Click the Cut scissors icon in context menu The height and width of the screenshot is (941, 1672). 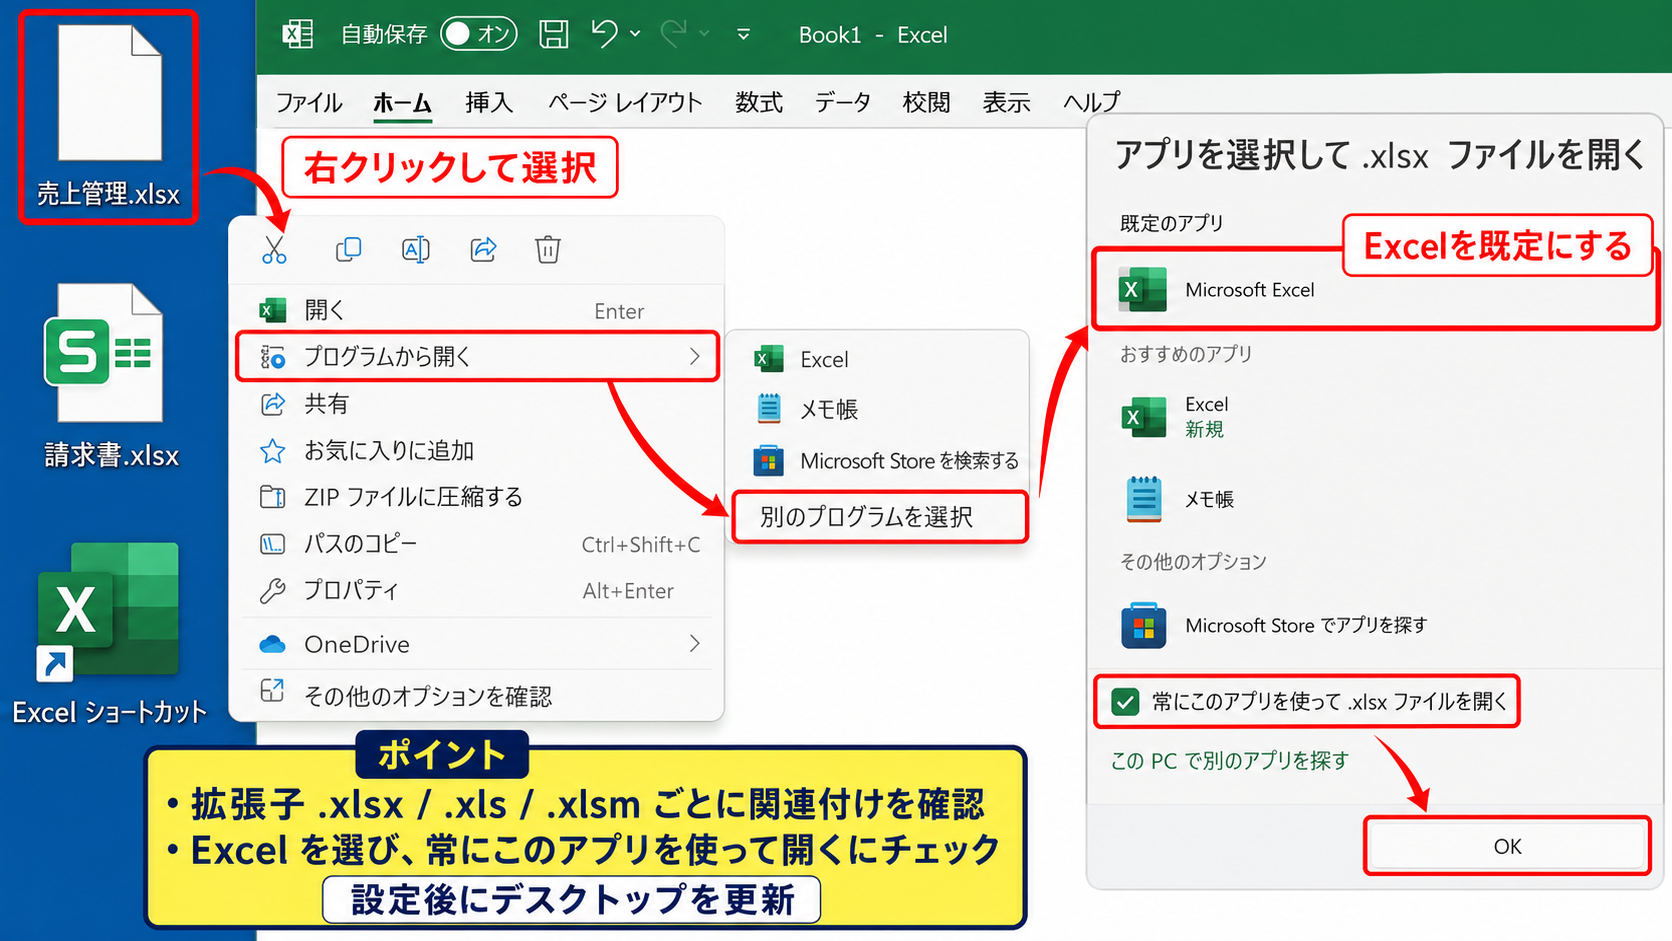click(x=274, y=249)
